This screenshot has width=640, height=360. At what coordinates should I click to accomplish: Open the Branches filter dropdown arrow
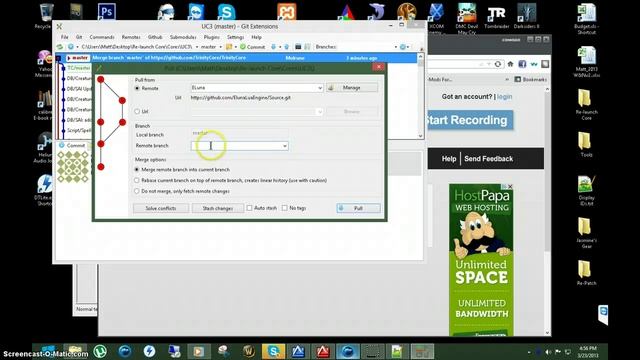(396, 47)
